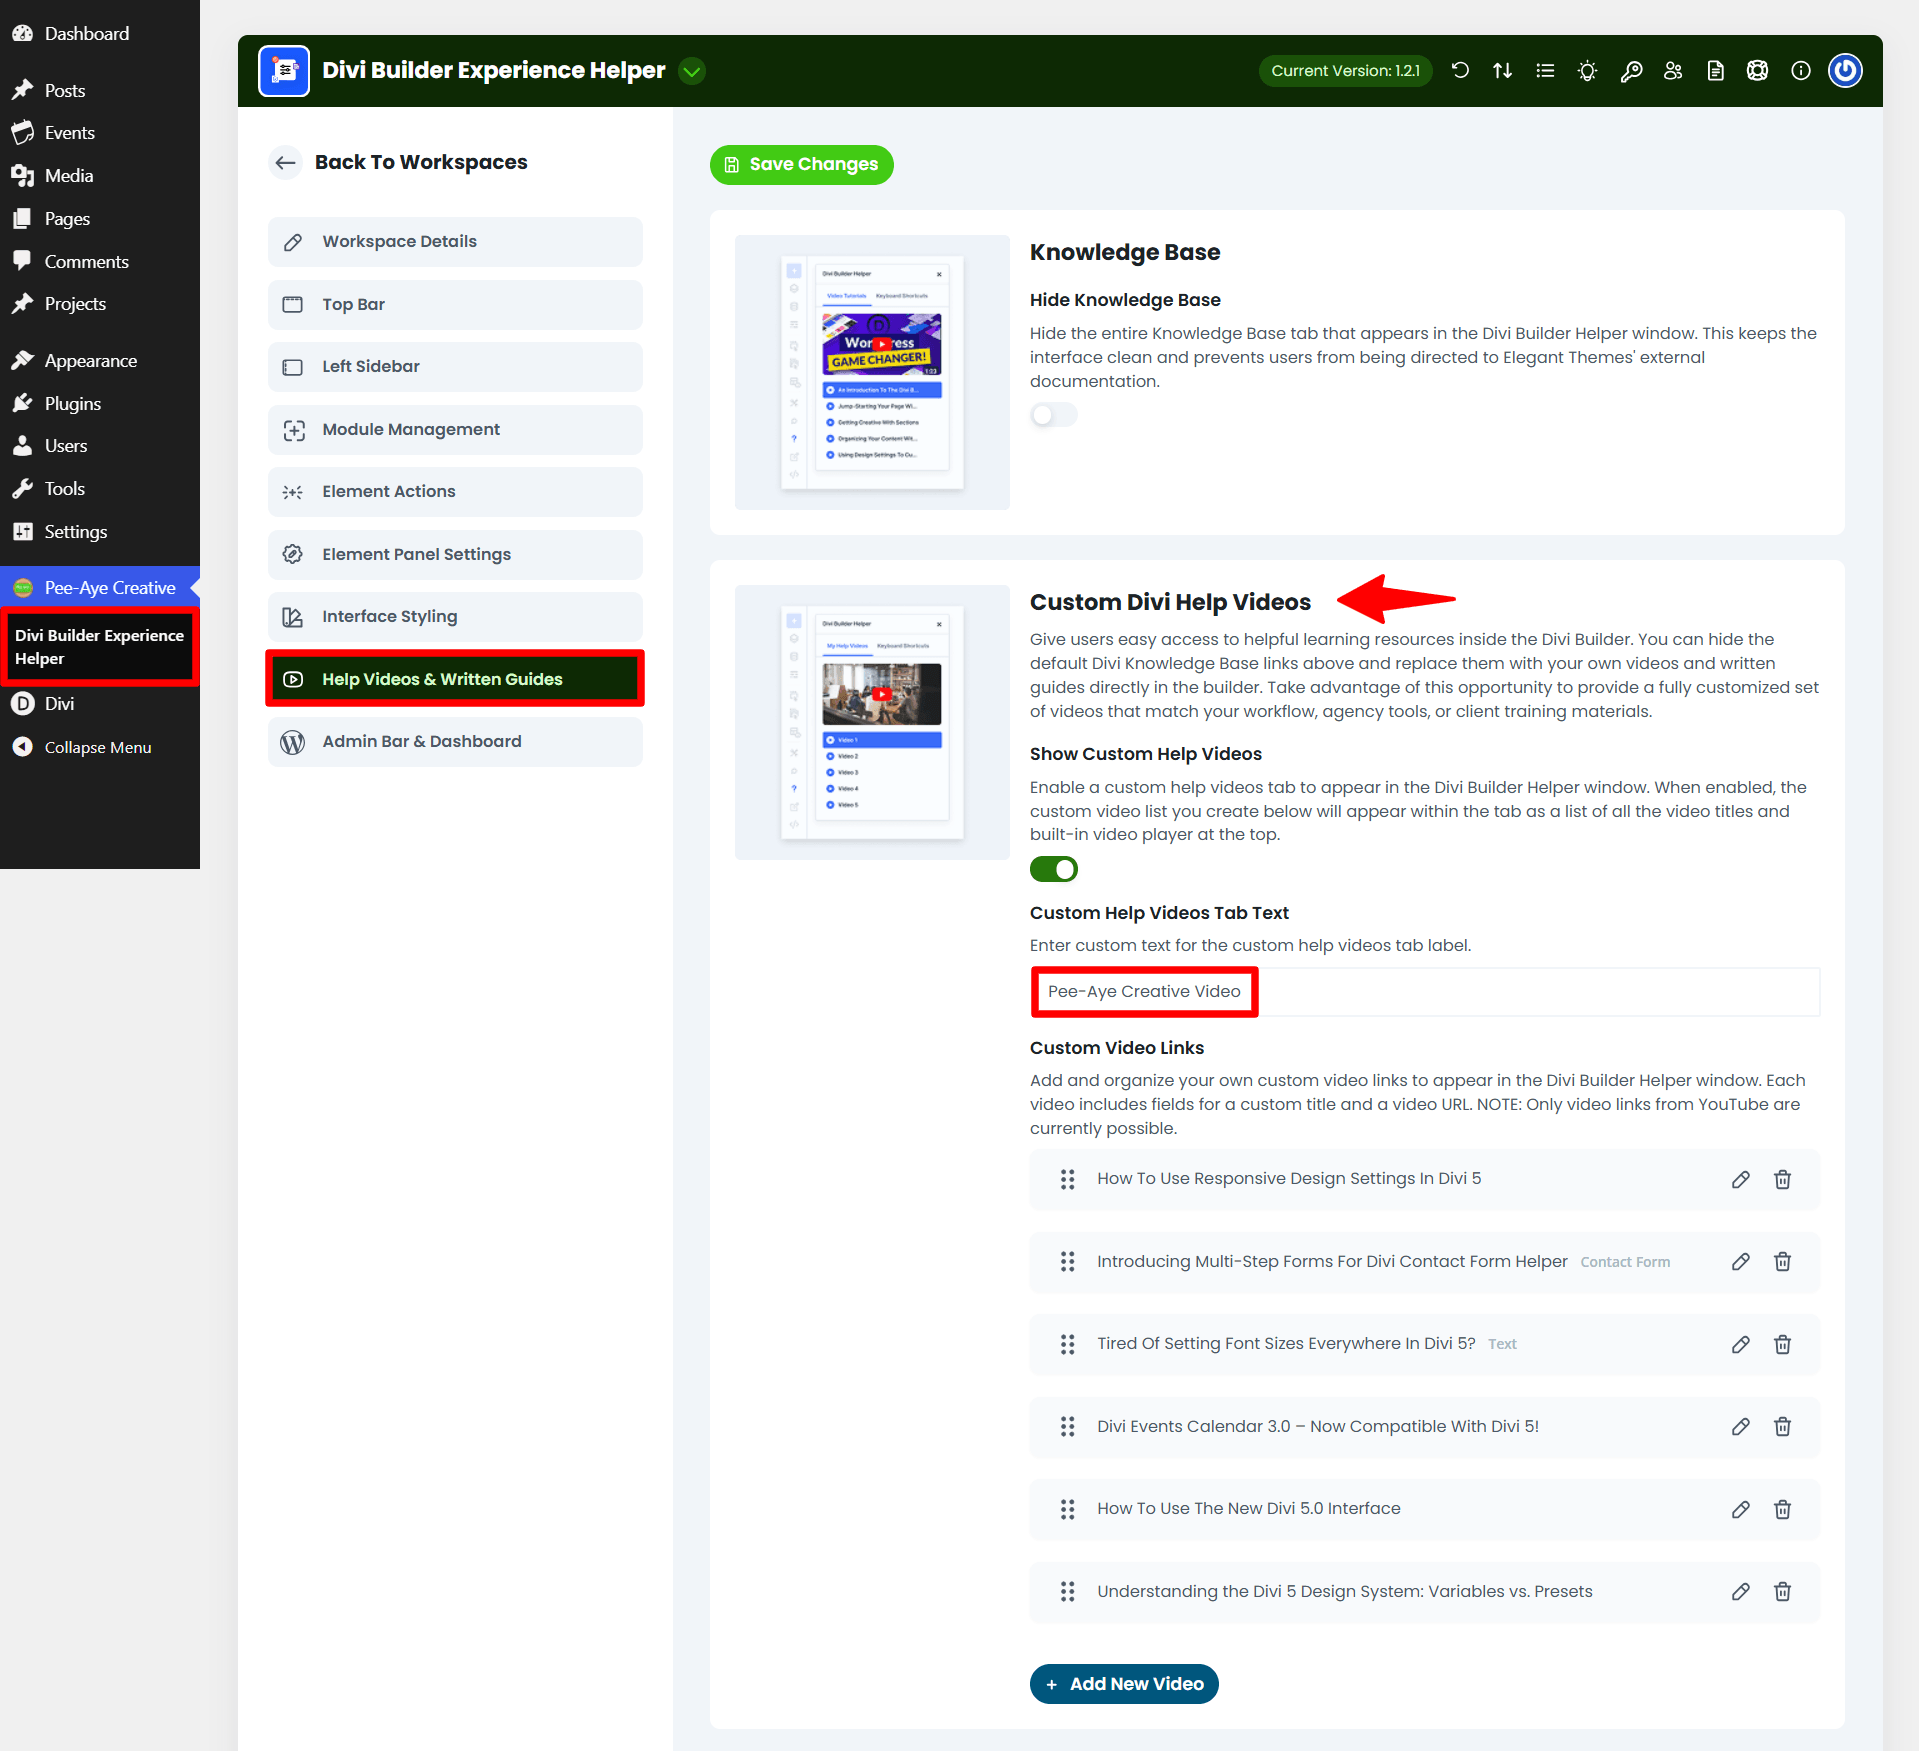The image size is (1919, 1751).
Task: Open the Left Sidebar settings section
Action: [x=455, y=366]
